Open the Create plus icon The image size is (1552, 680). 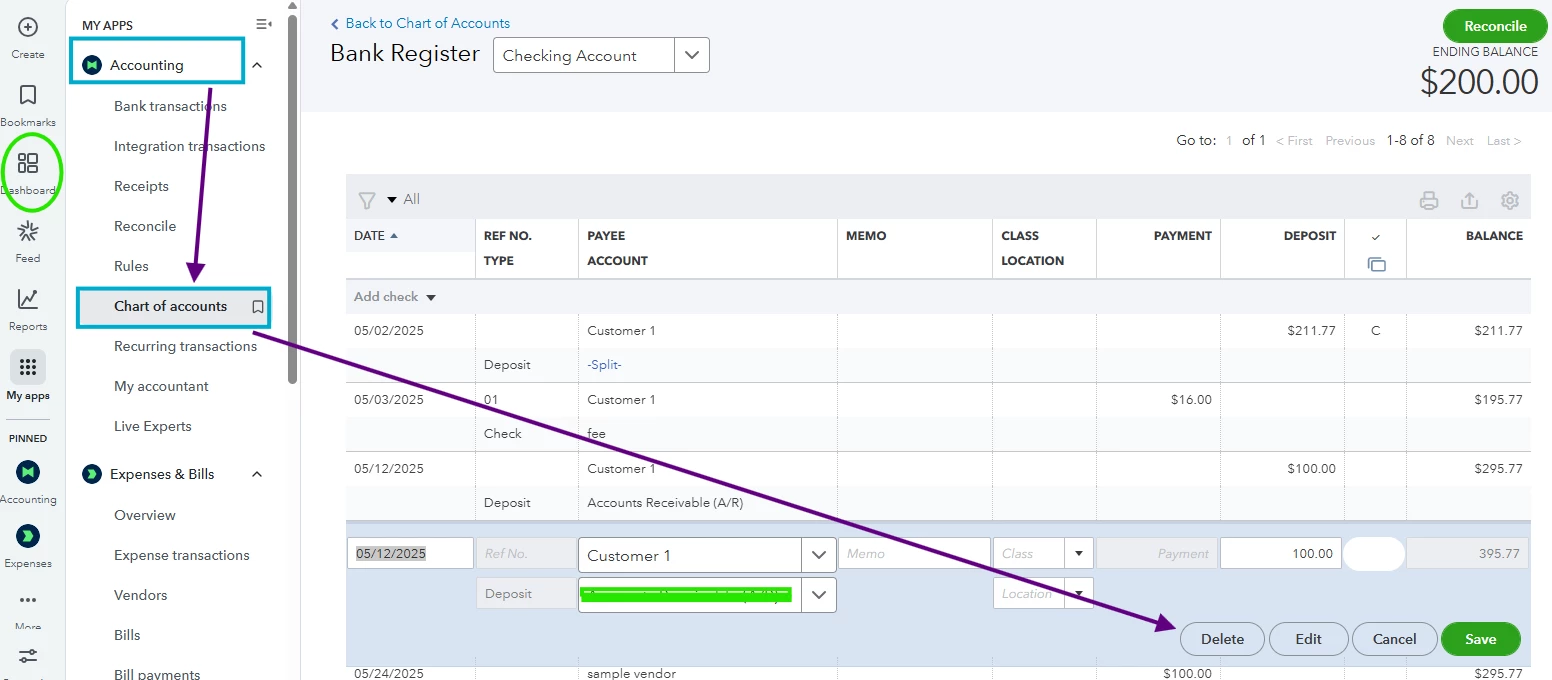point(28,27)
